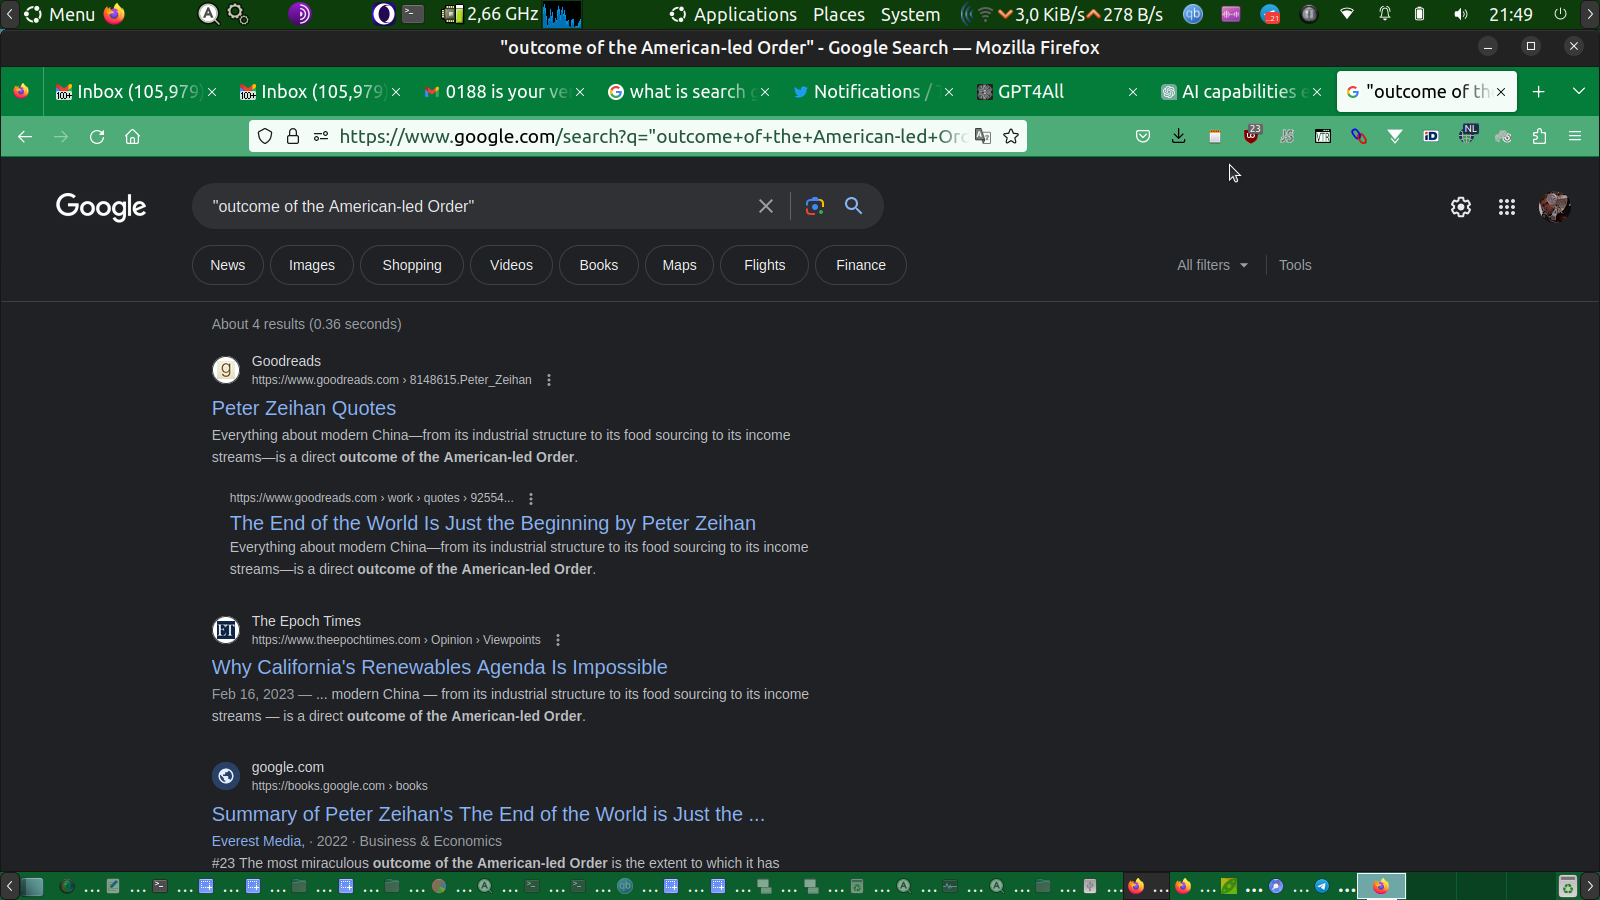Filter results by Finance
This screenshot has width=1600, height=900.
pos(861,265)
